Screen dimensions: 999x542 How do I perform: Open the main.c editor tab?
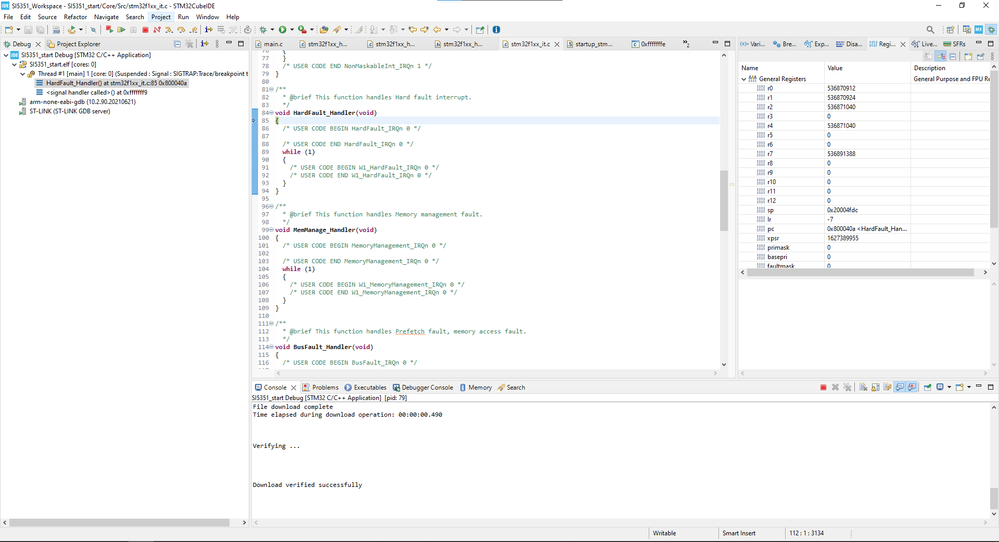[x=273, y=44]
